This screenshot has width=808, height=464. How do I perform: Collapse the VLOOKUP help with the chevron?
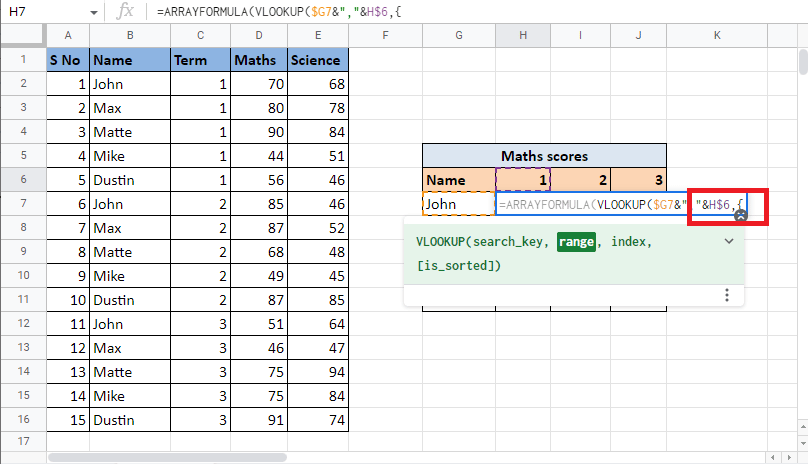click(x=729, y=241)
